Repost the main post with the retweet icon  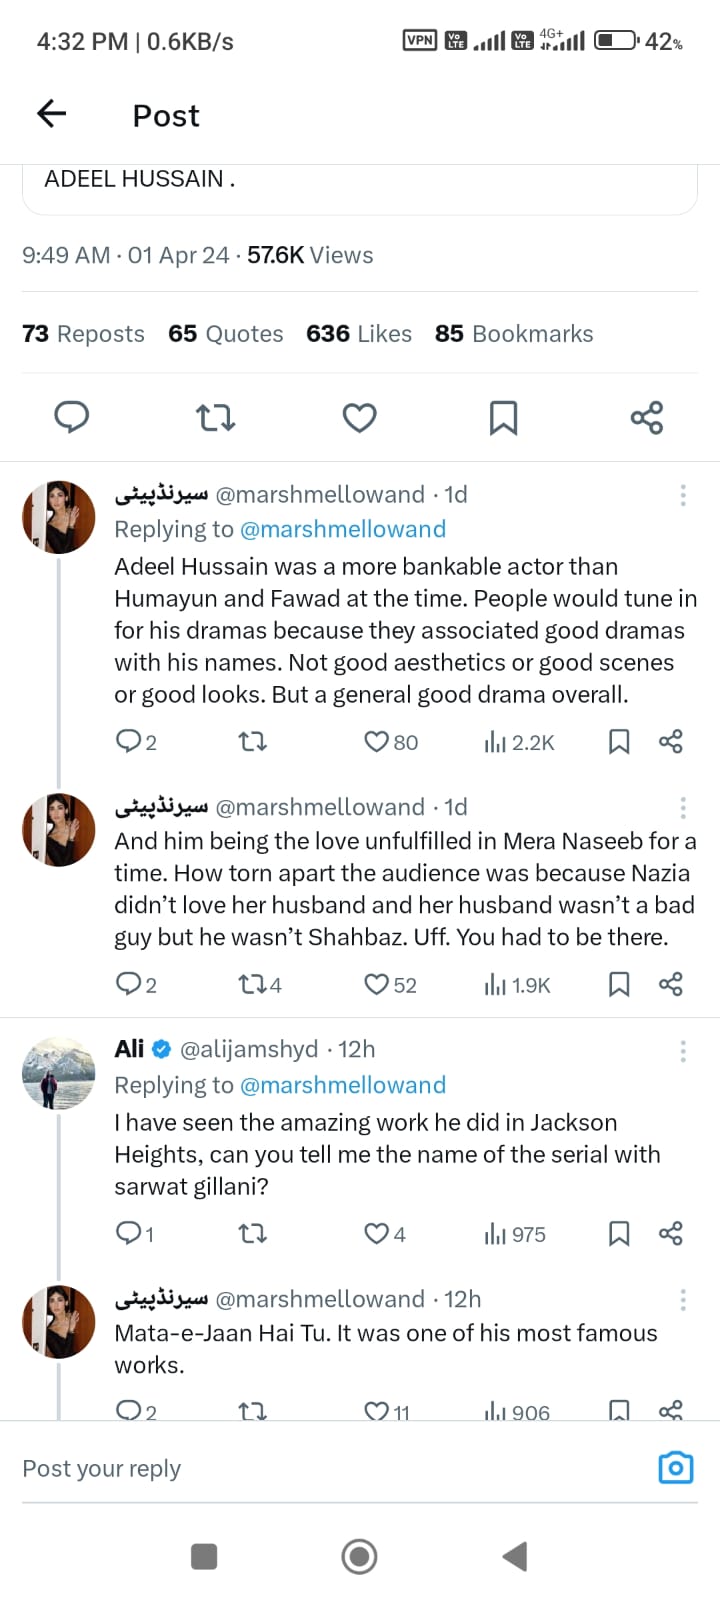pyautogui.click(x=215, y=417)
